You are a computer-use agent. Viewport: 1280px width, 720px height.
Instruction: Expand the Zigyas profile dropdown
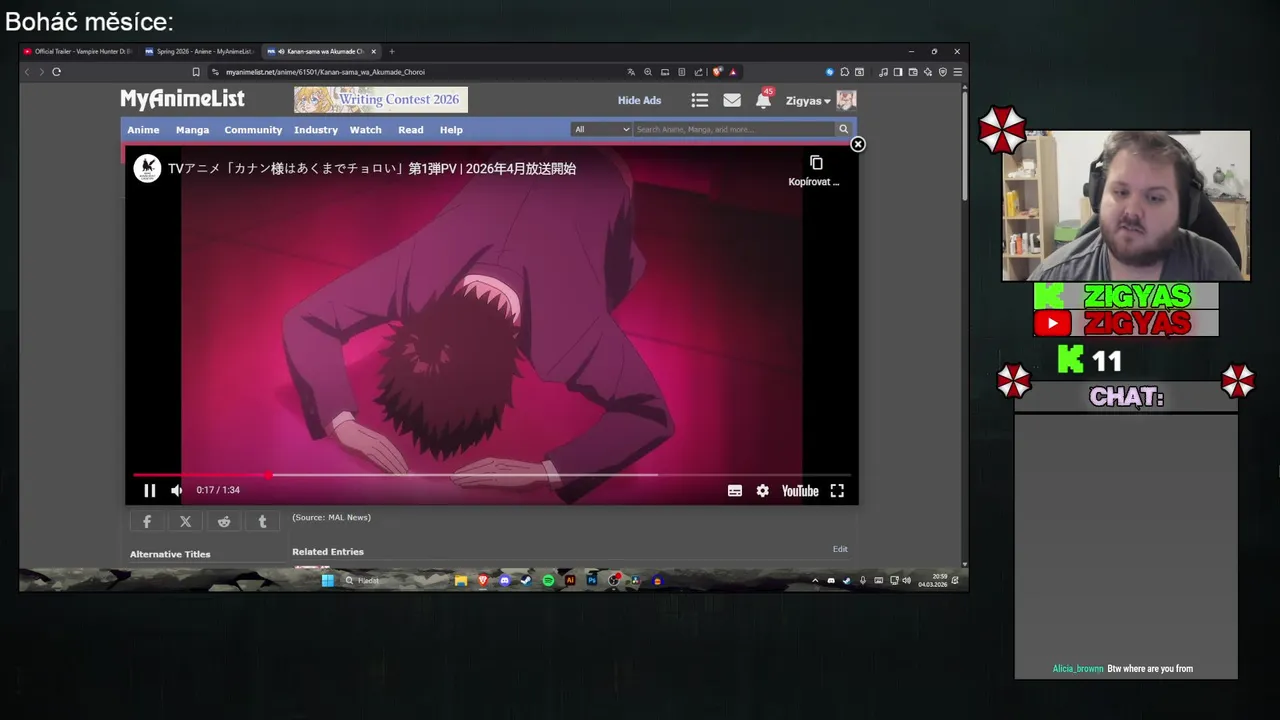808,101
